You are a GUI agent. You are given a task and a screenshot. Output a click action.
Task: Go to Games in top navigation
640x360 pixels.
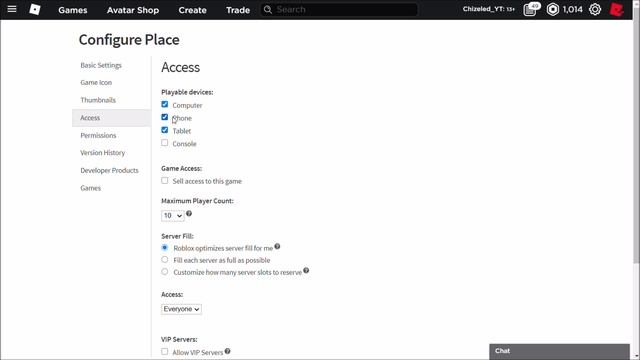(x=73, y=10)
